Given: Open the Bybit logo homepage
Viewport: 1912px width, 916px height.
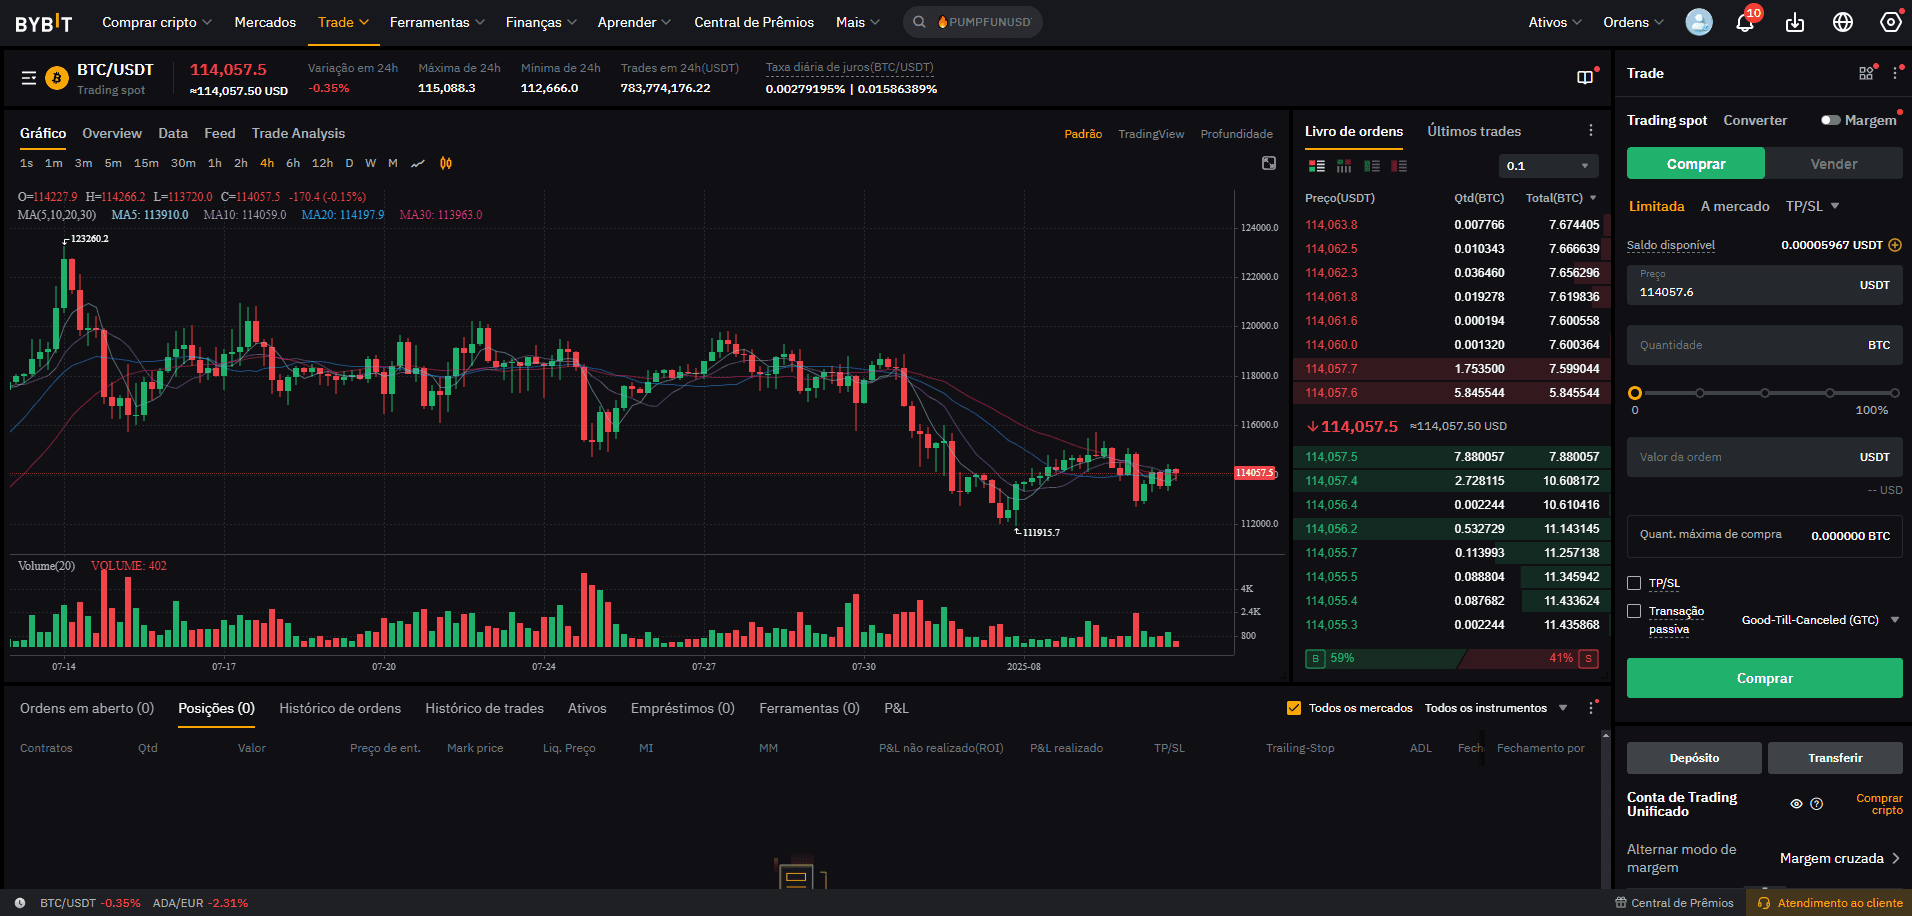Looking at the screenshot, I should pos(44,22).
